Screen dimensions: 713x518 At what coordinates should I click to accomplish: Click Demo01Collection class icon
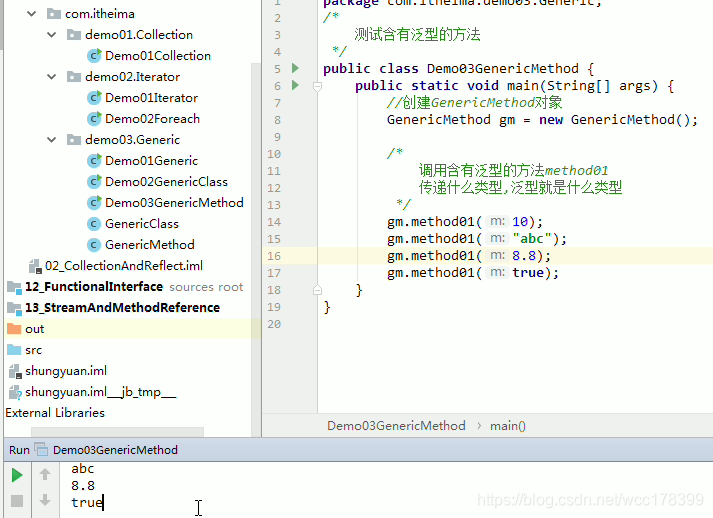click(x=94, y=55)
